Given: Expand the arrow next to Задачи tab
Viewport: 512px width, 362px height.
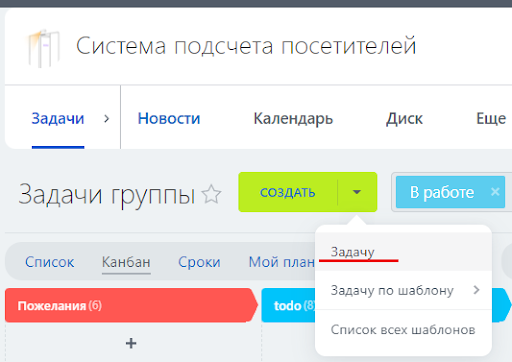Looking at the screenshot, I should coord(106,119).
